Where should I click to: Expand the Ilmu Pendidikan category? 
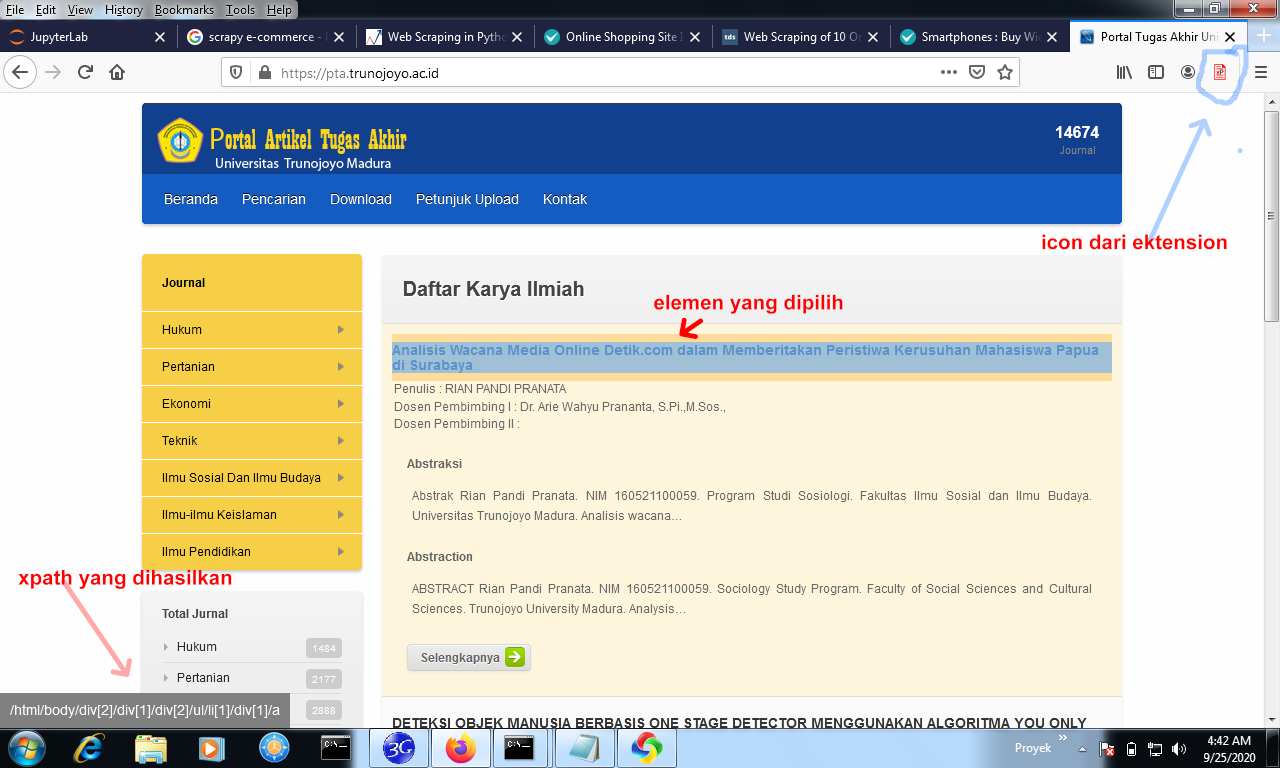252,552
